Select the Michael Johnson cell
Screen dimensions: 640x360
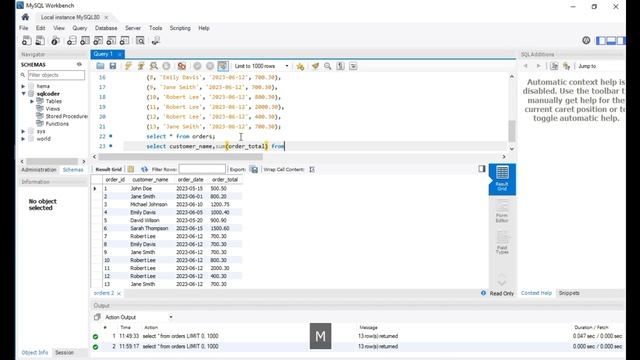point(149,204)
